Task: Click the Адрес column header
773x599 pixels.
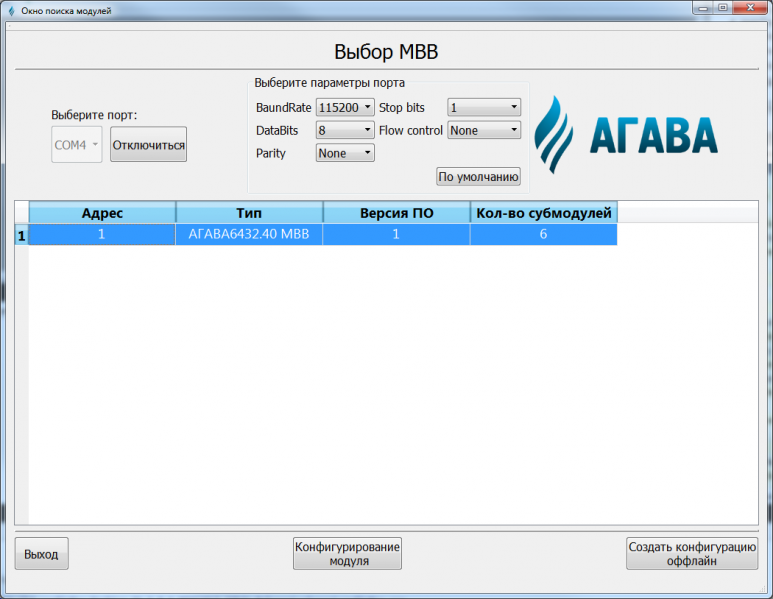Action: pyautogui.click(x=102, y=213)
